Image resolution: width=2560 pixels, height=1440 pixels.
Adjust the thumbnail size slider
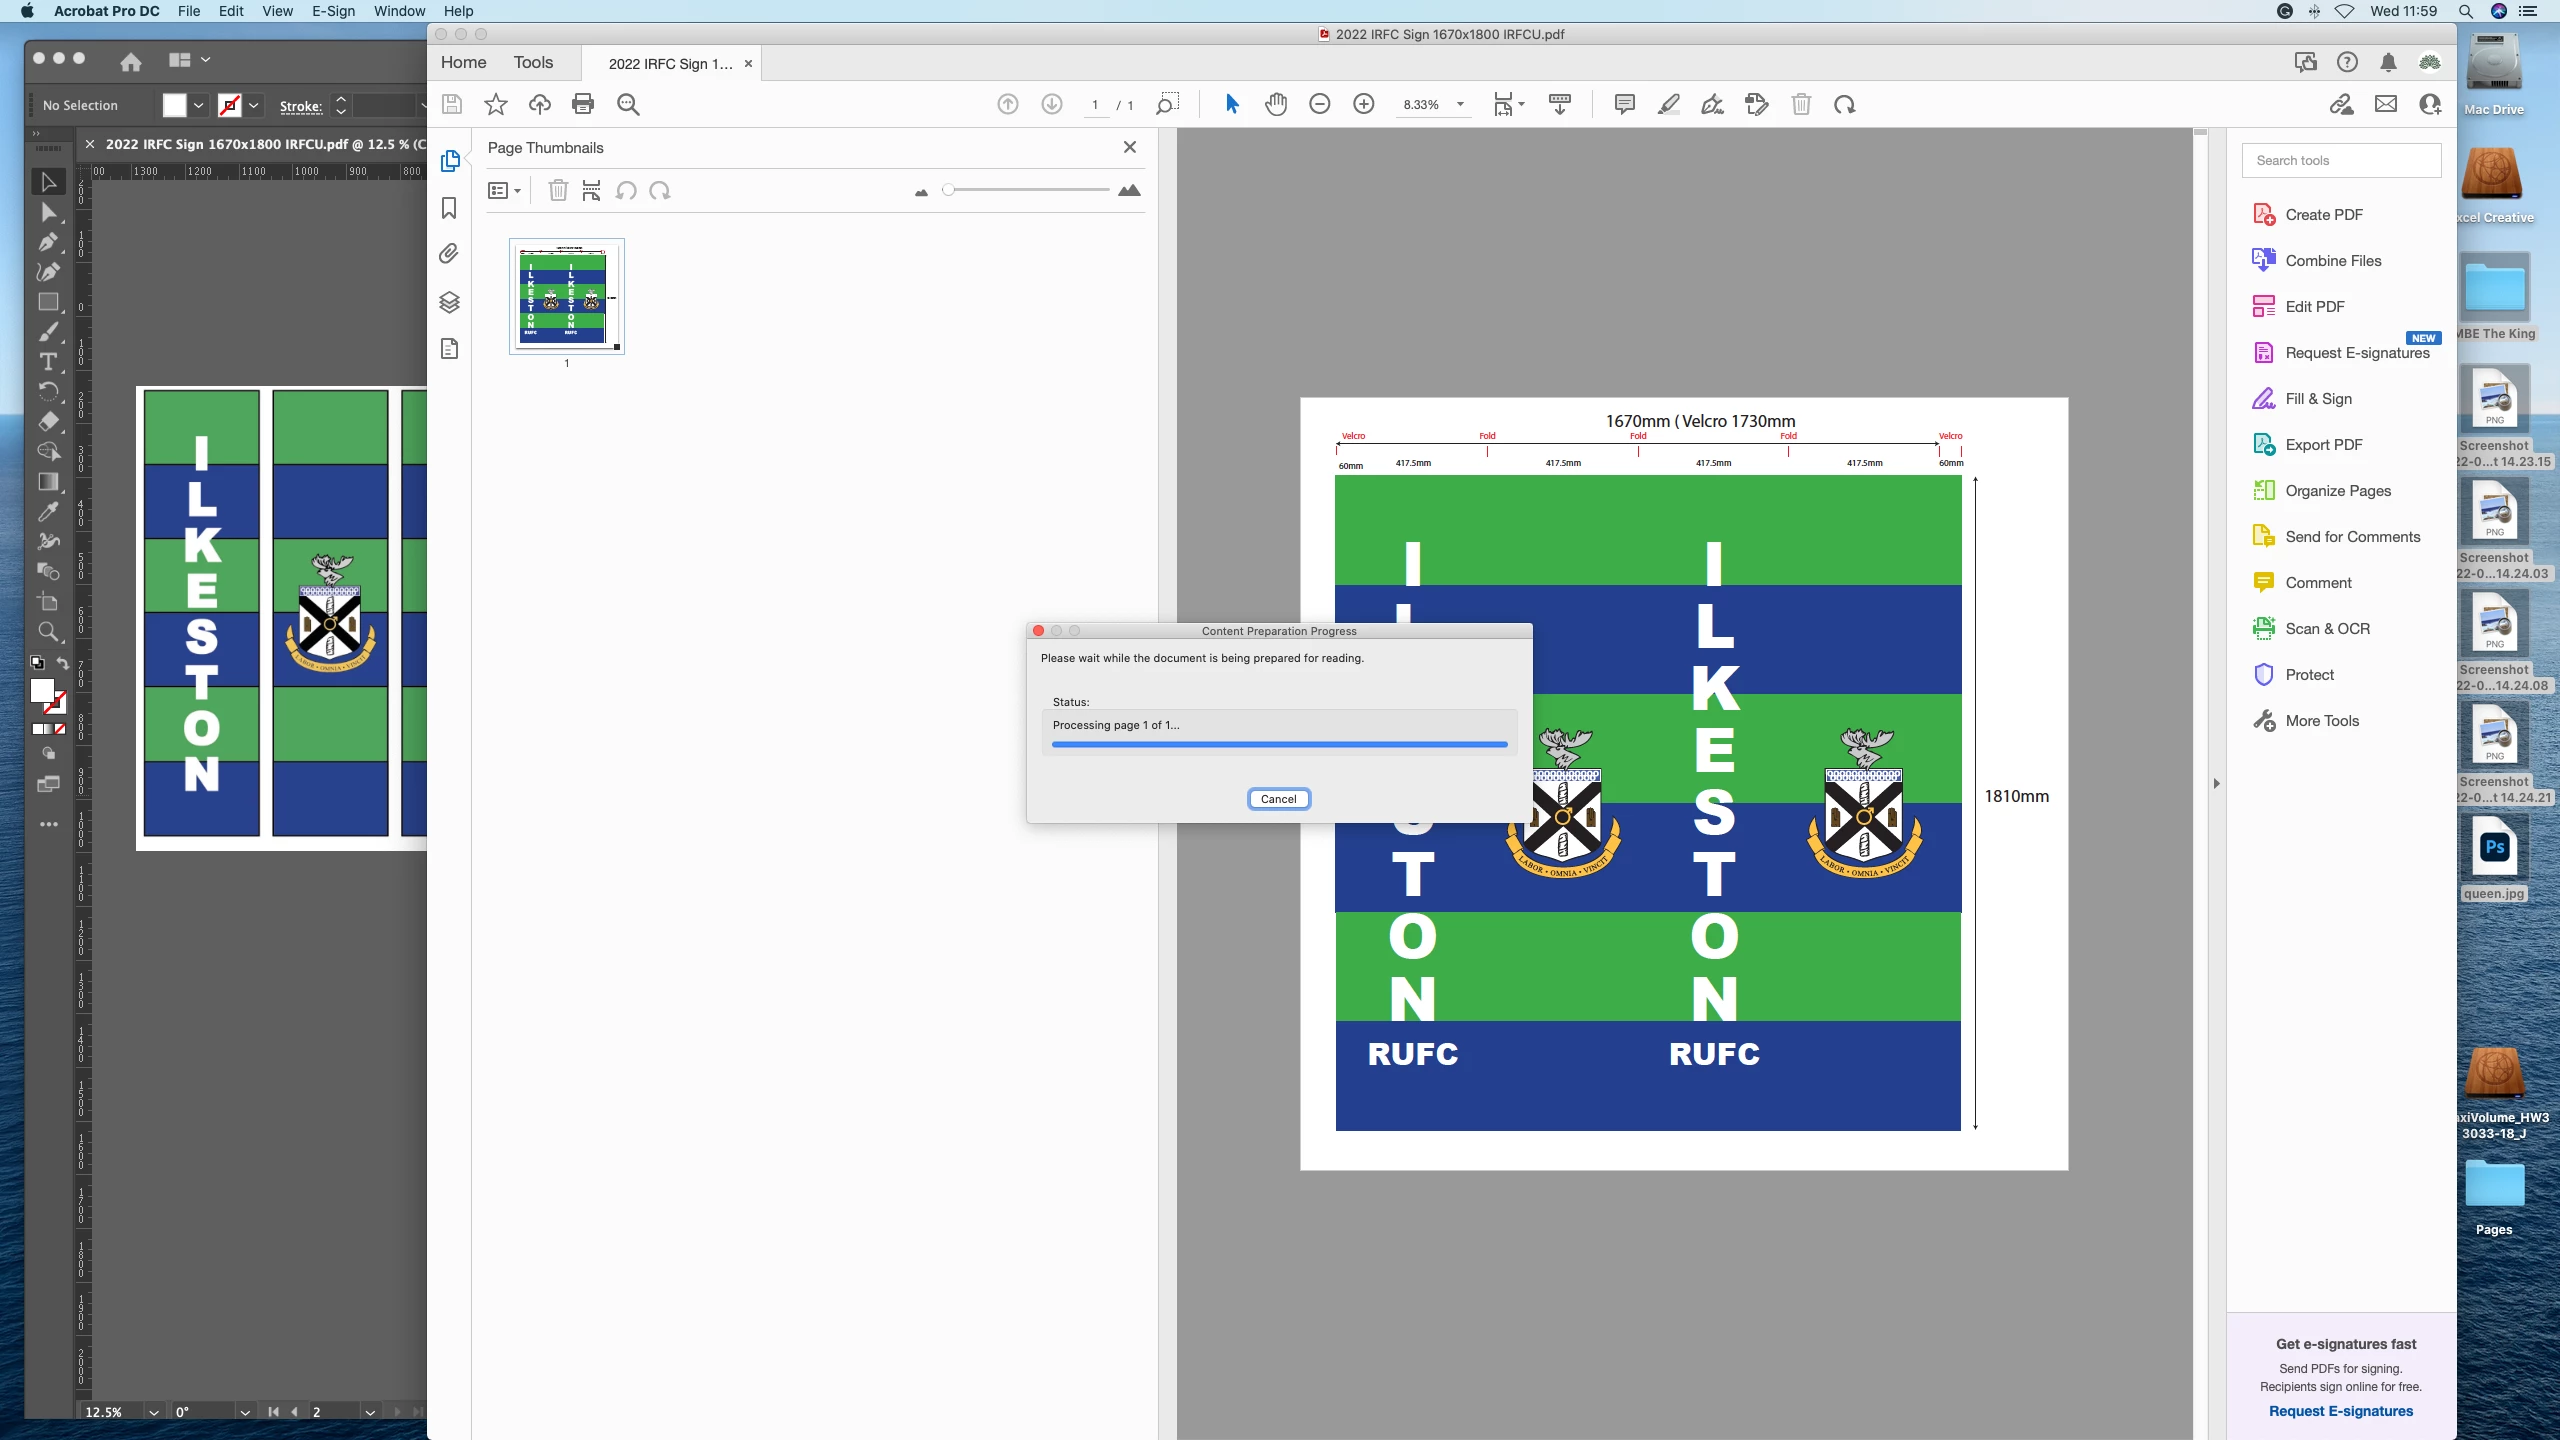[x=948, y=190]
